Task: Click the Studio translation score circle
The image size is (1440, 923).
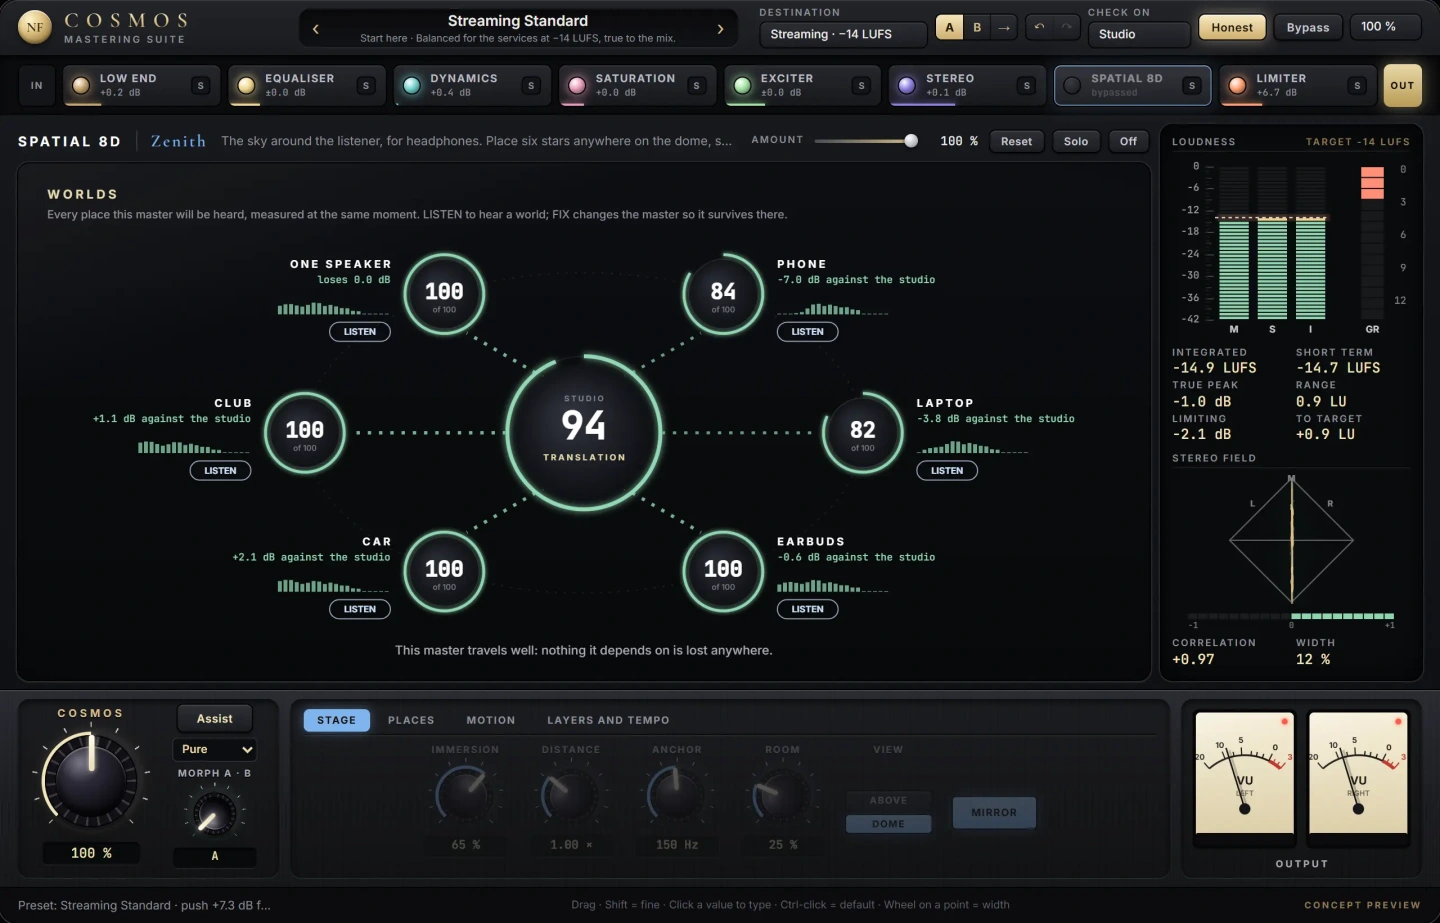Action: pos(584,432)
